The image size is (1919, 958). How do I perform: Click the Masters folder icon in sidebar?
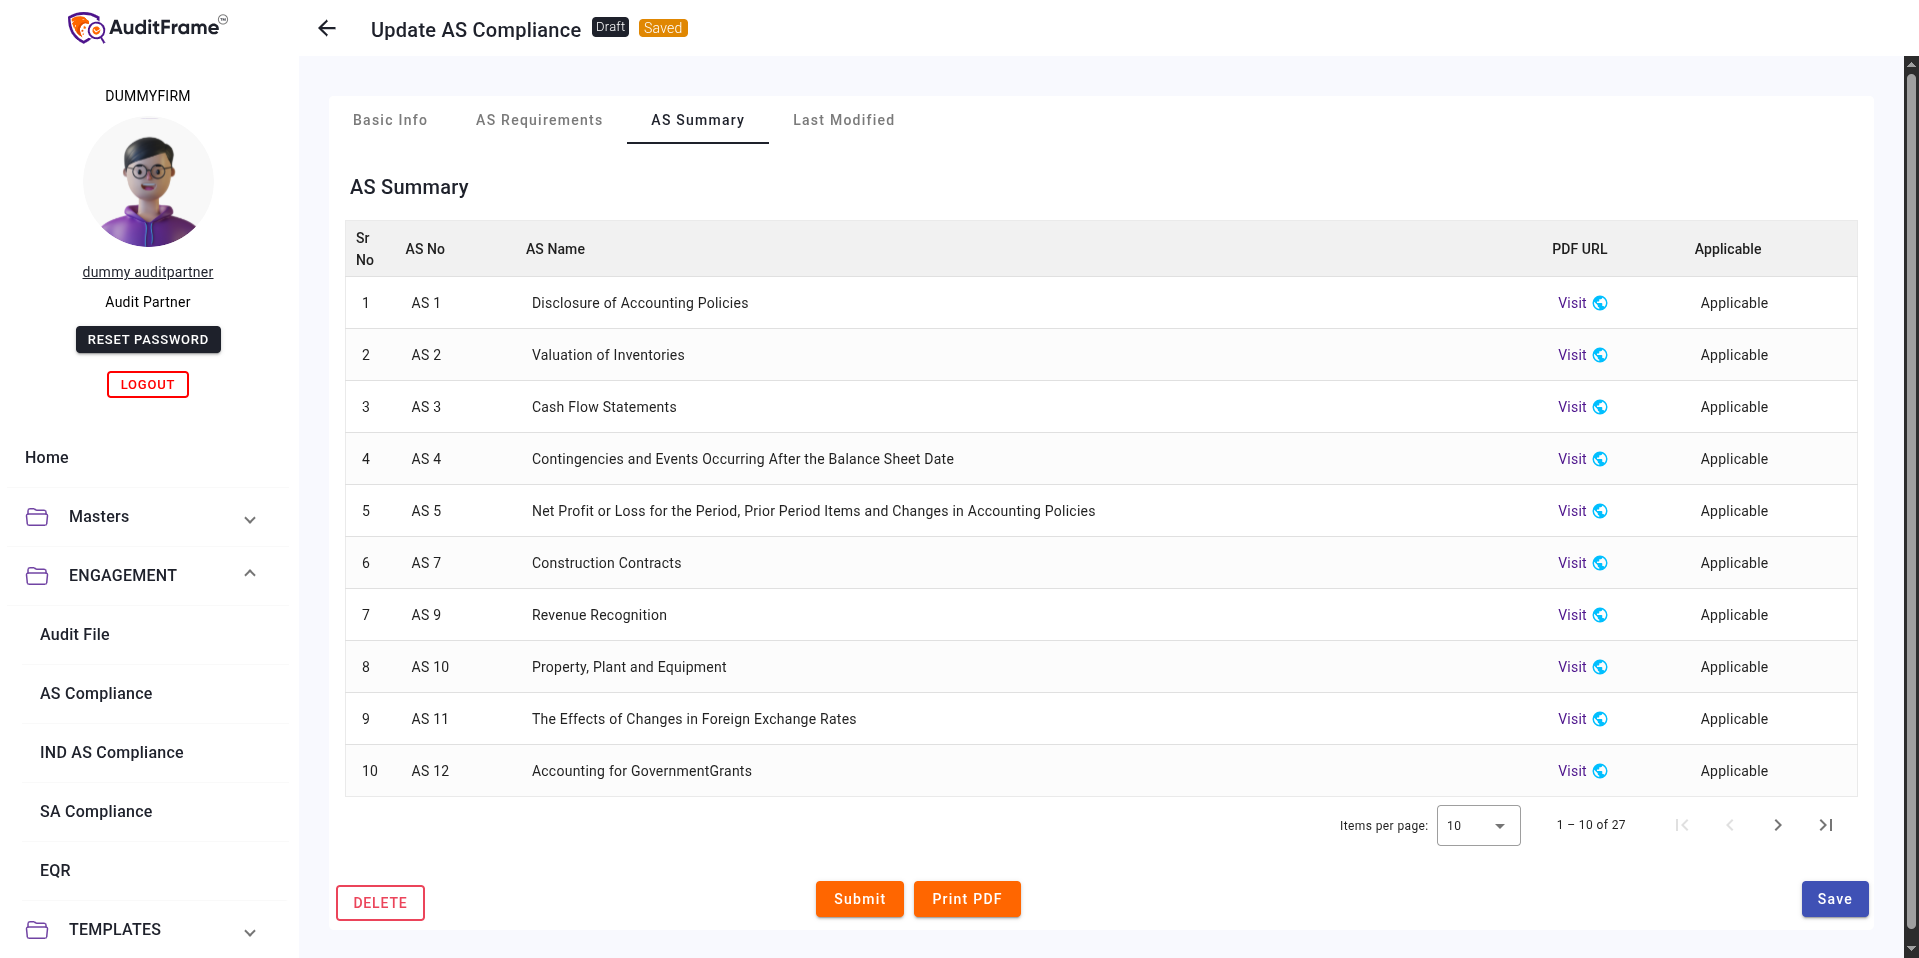pos(37,517)
